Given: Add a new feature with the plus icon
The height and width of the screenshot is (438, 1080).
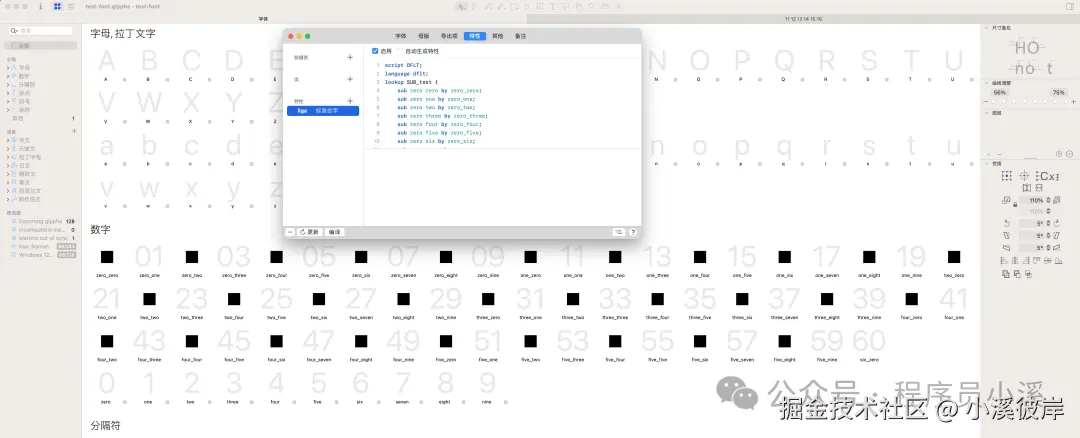Looking at the screenshot, I should 350,101.
